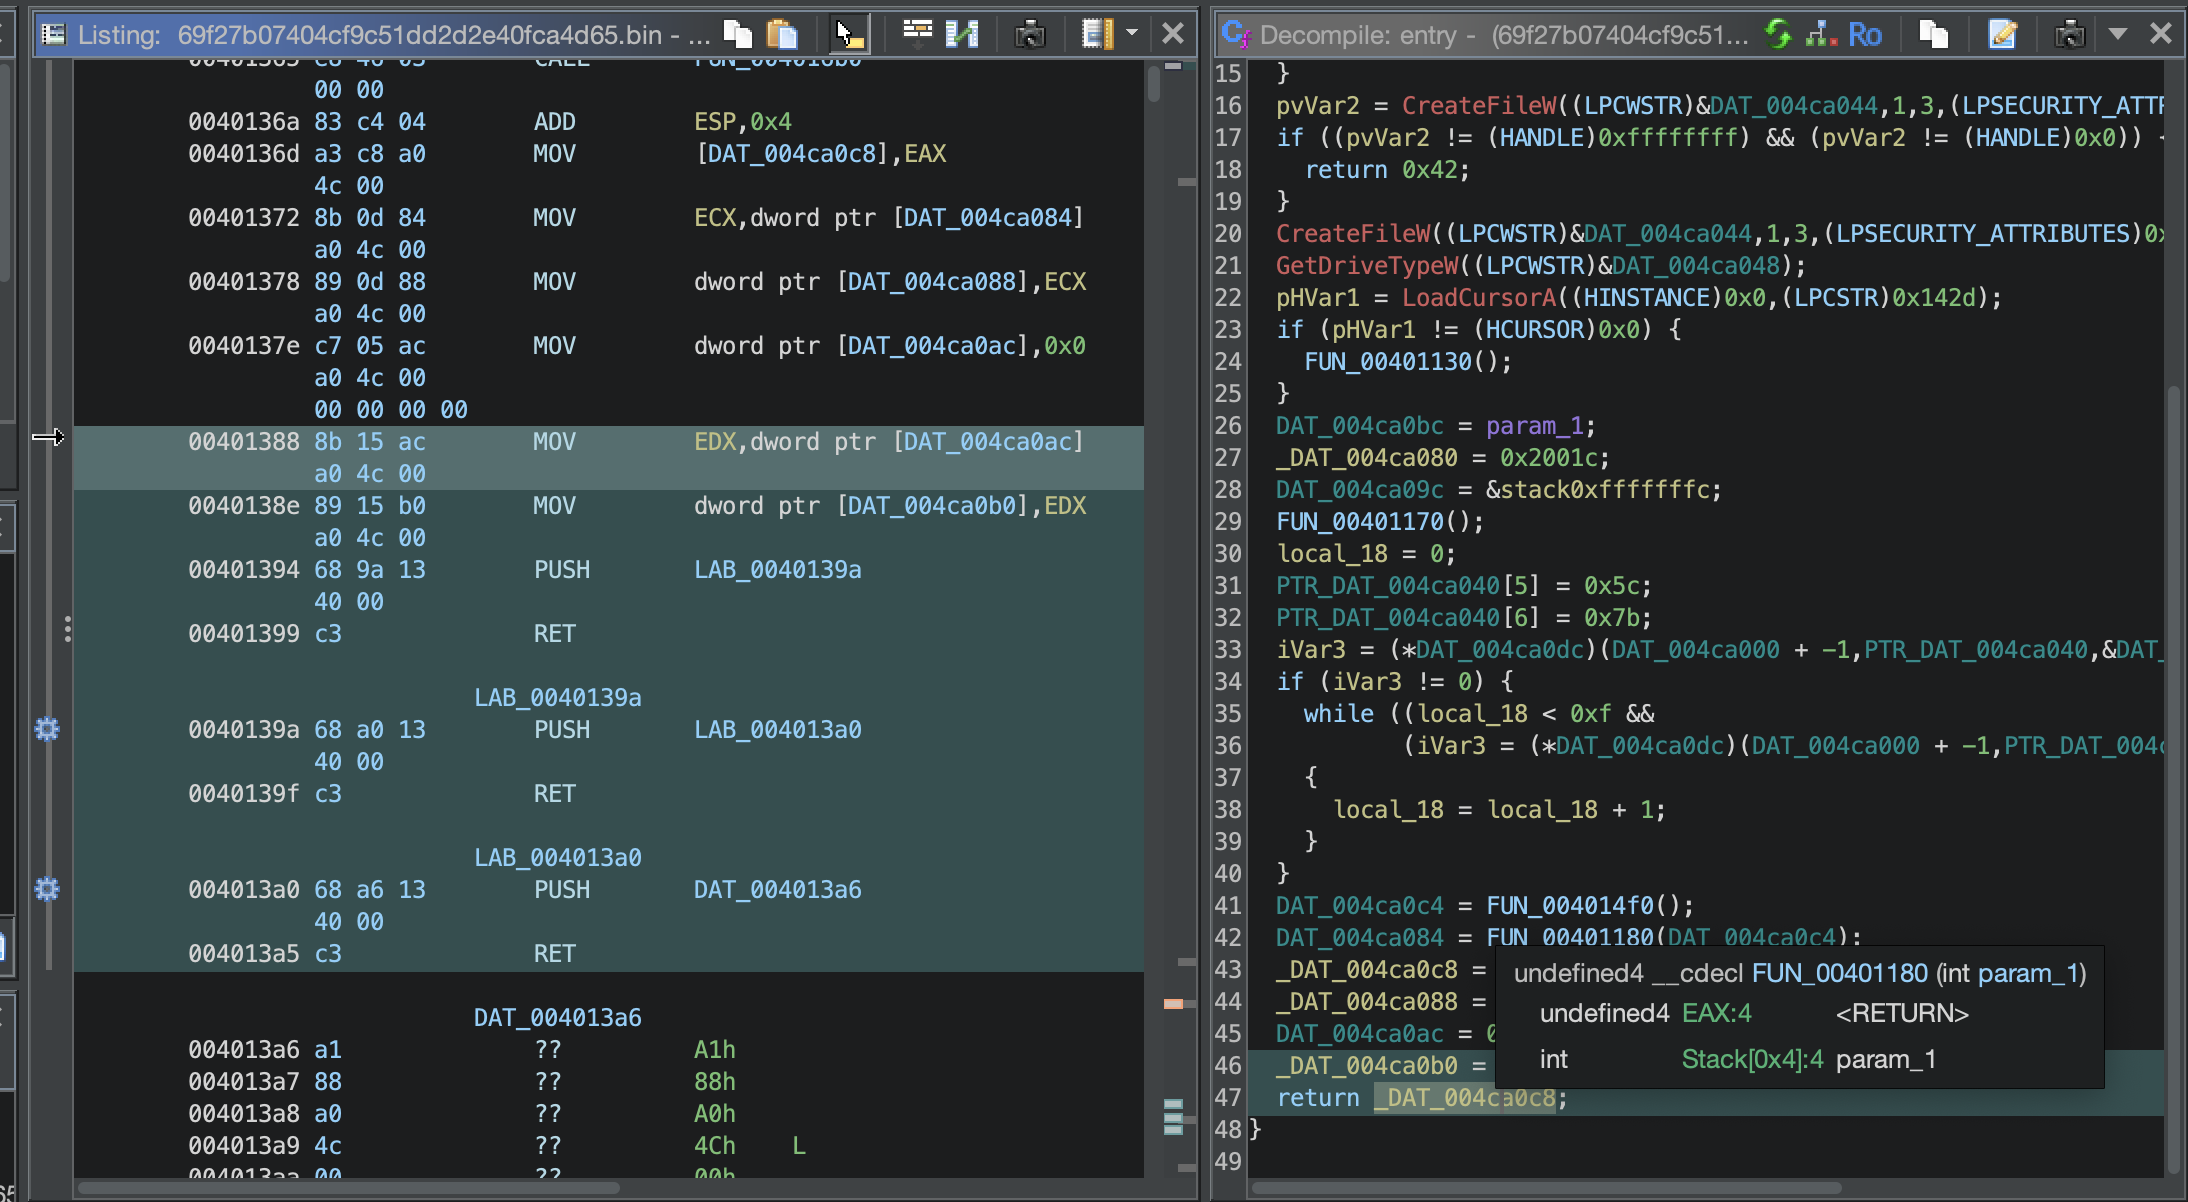The width and height of the screenshot is (2188, 1202).
Task: Click LoadCursorA on line 22
Action: tap(1478, 297)
